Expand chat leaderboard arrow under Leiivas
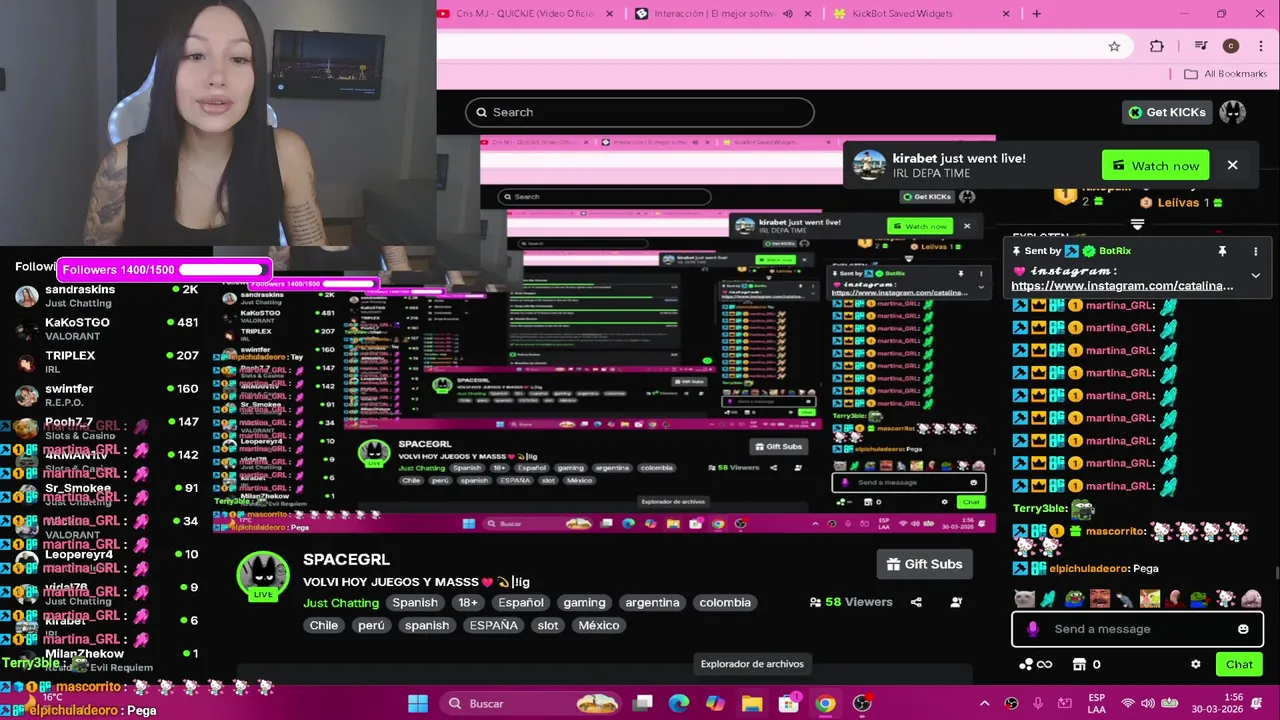The image size is (1280, 720). pyautogui.click(x=1137, y=225)
